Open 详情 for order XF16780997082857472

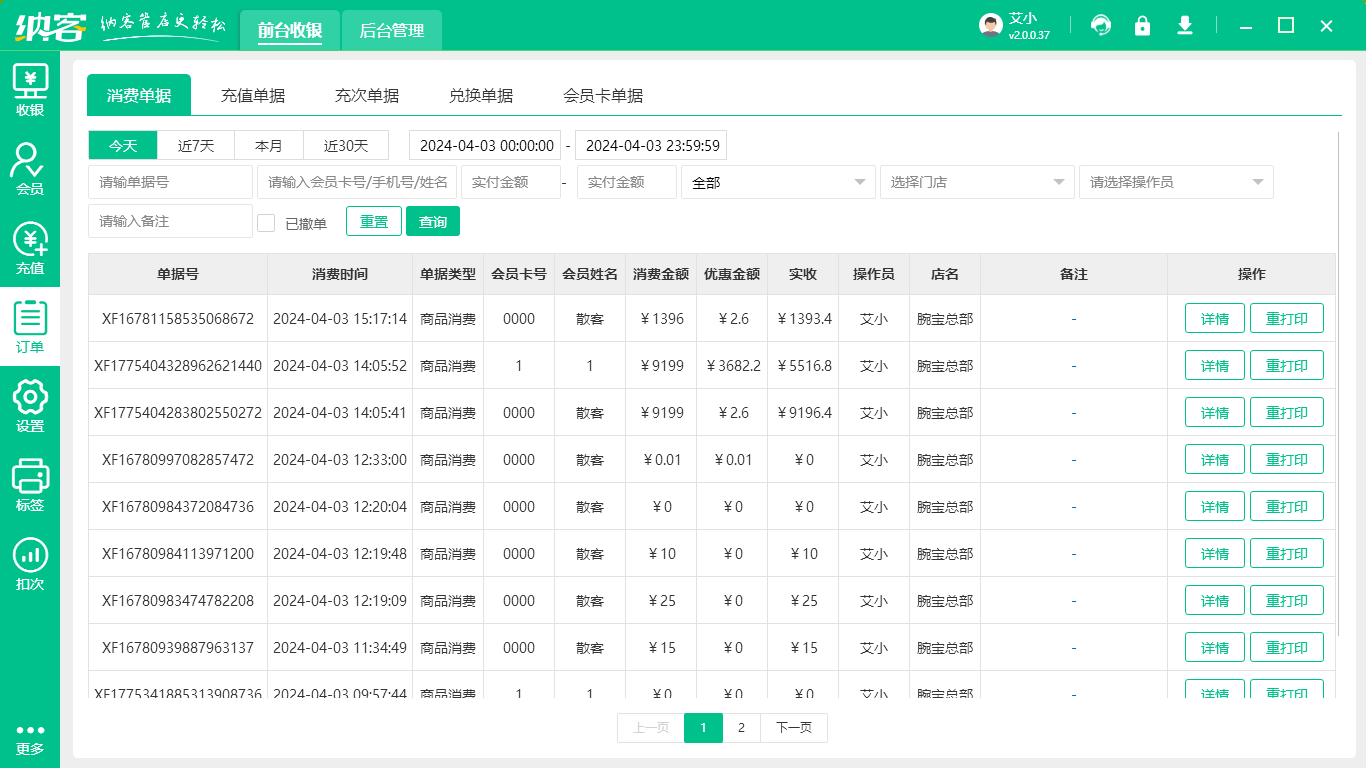1215,459
